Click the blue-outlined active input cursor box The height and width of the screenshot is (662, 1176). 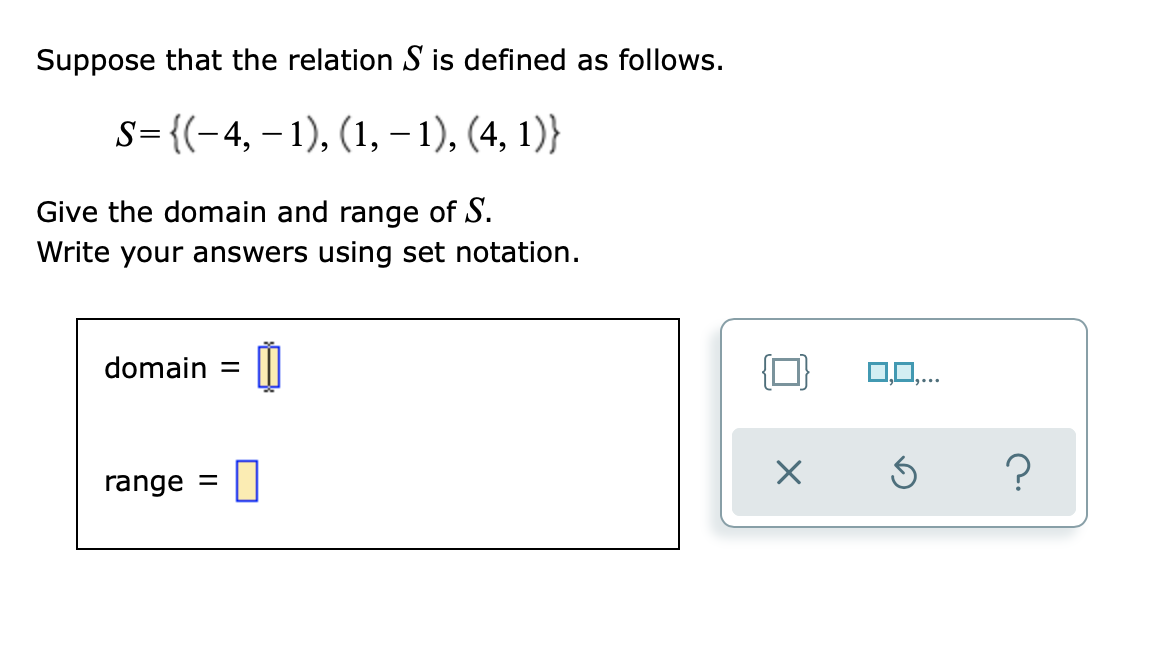[269, 367]
